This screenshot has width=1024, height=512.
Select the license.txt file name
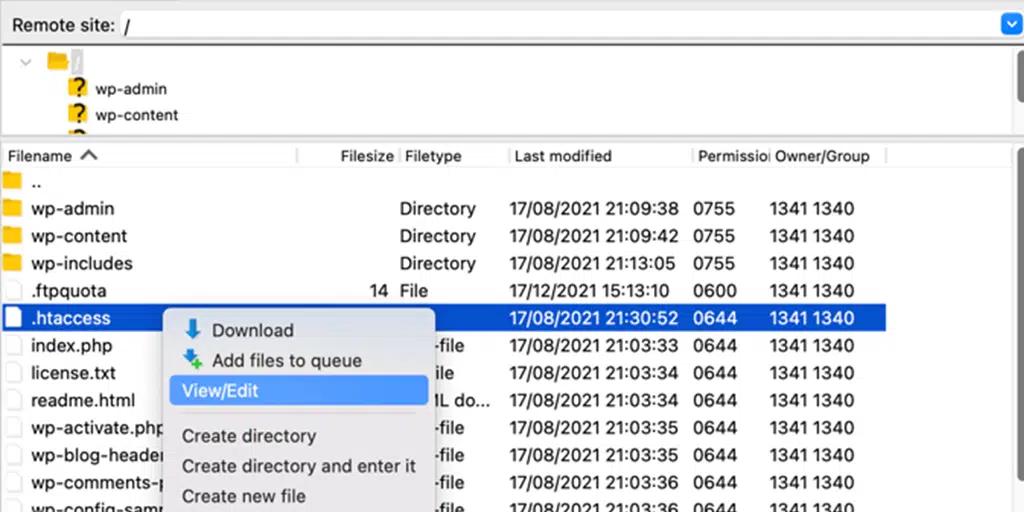[73, 373]
